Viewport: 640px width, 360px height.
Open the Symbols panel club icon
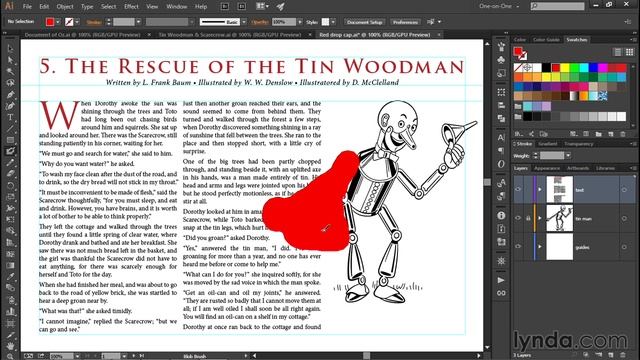(x=501, y=60)
